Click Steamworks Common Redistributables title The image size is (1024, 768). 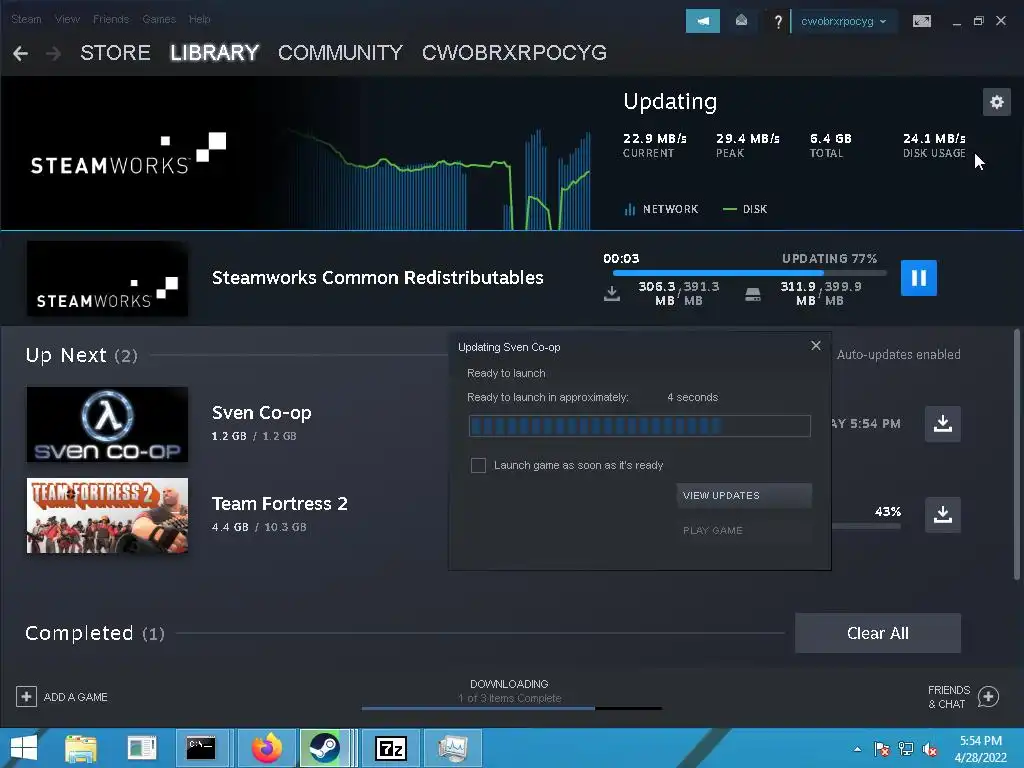377,278
